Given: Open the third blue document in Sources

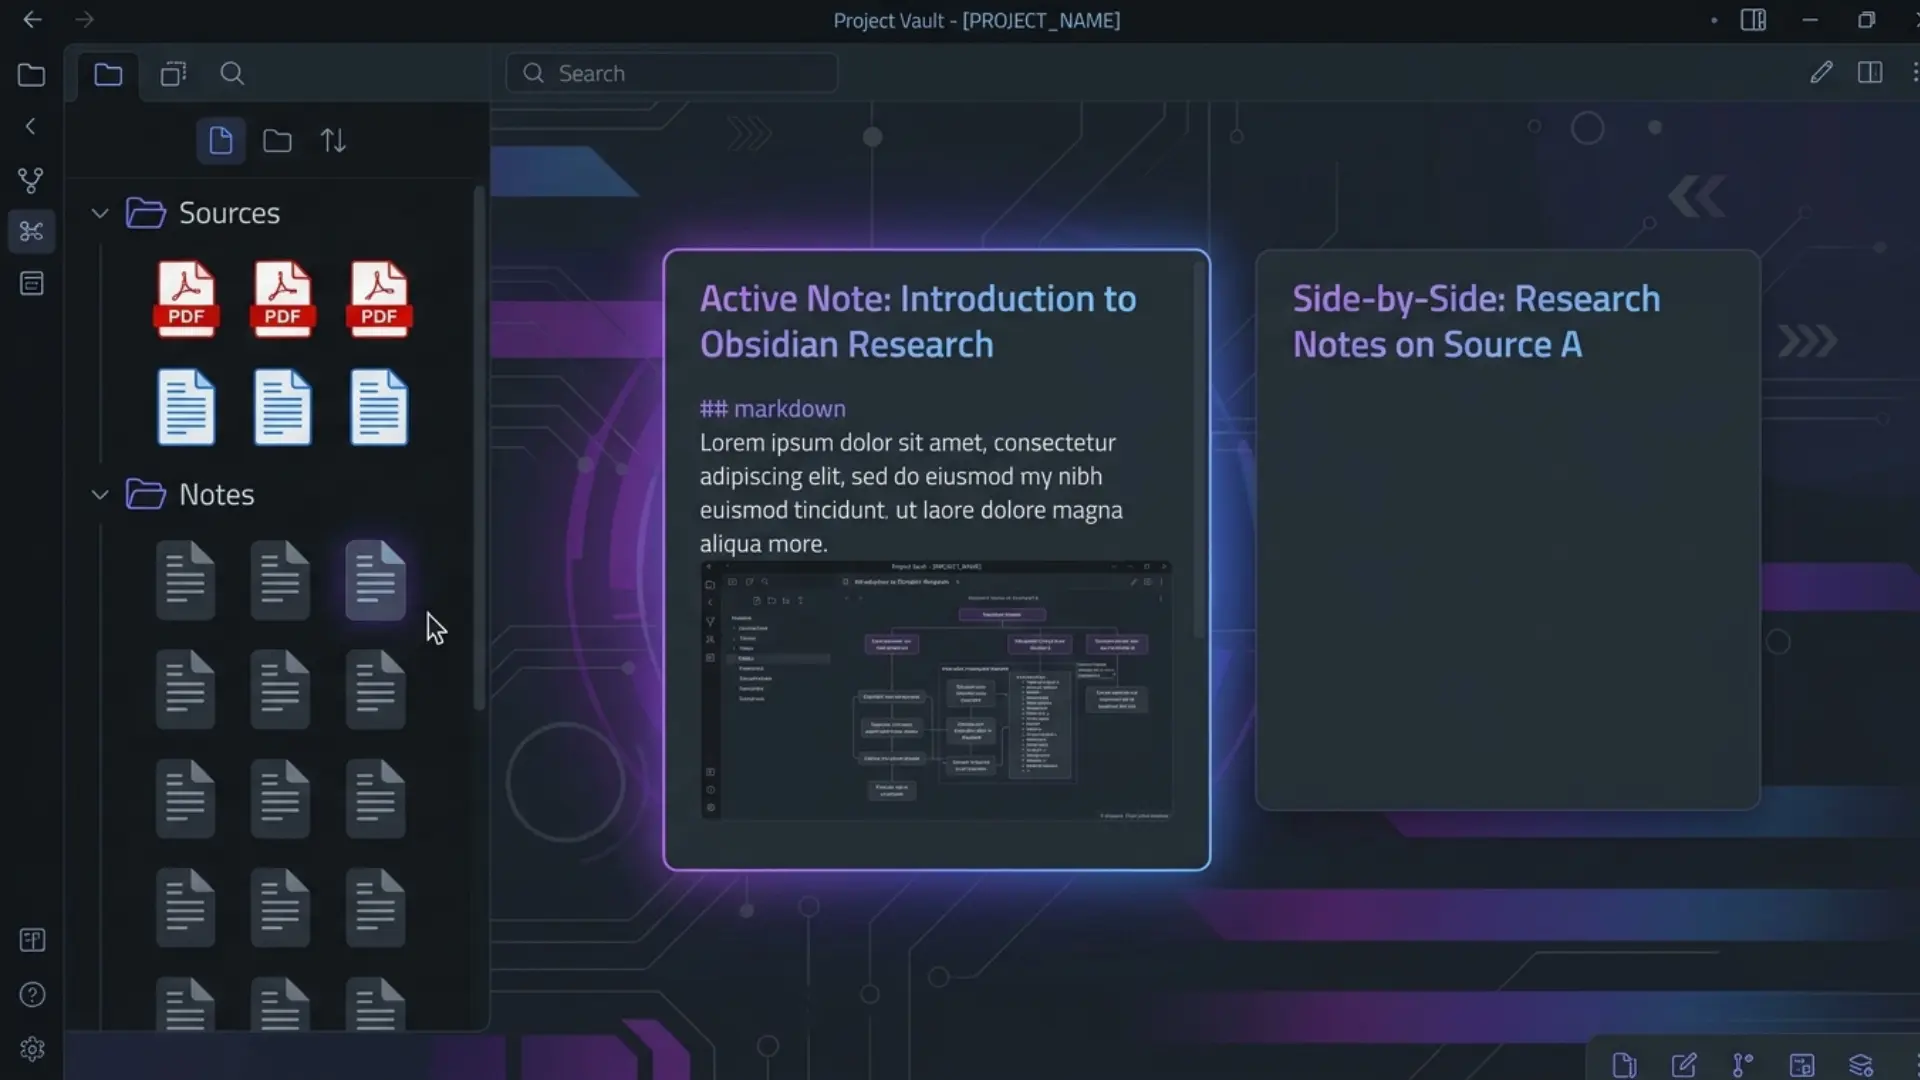Looking at the screenshot, I should (x=379, y=407).
